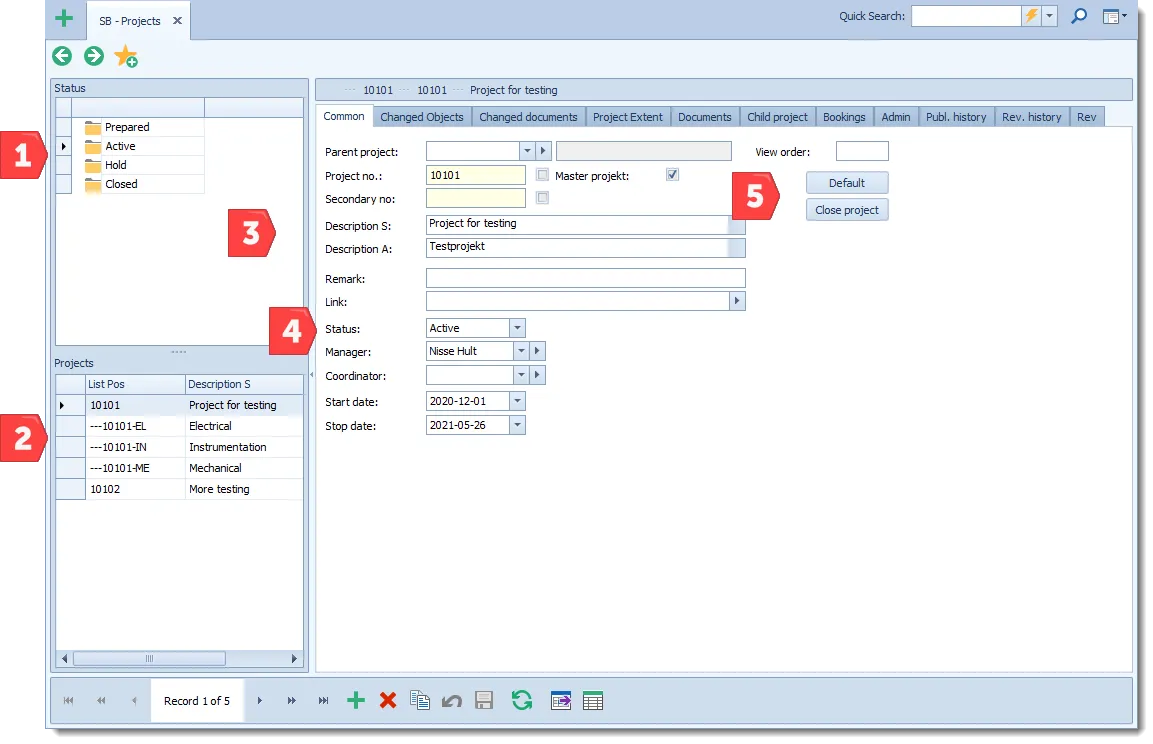Open the Status dropdown

518,328
